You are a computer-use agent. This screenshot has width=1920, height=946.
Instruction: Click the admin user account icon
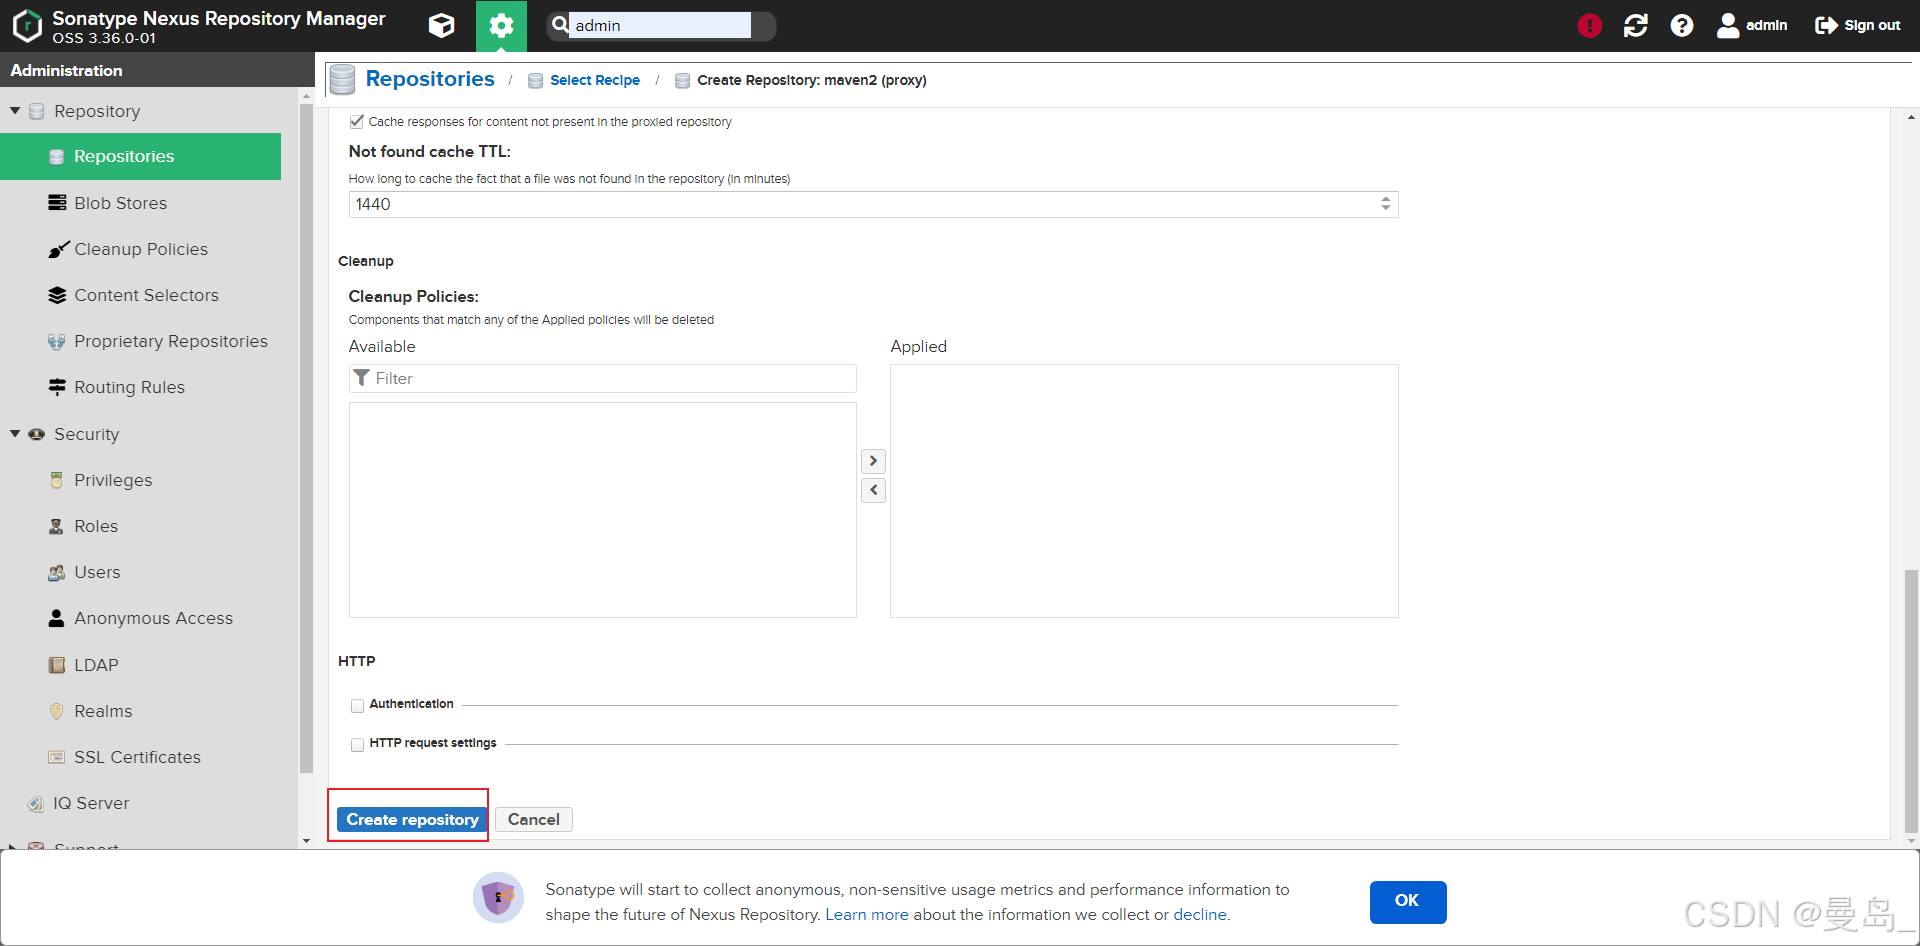(1727, 25)
